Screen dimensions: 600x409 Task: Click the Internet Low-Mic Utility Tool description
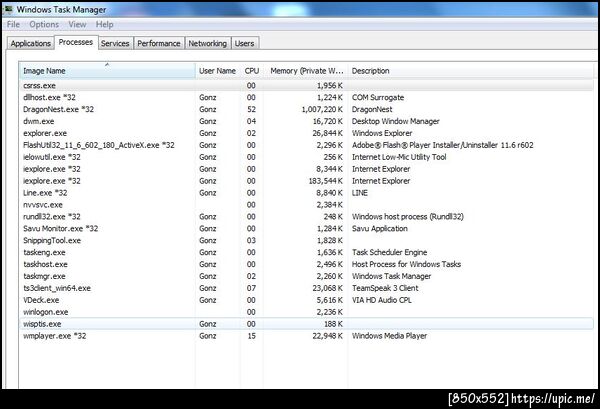399,156
